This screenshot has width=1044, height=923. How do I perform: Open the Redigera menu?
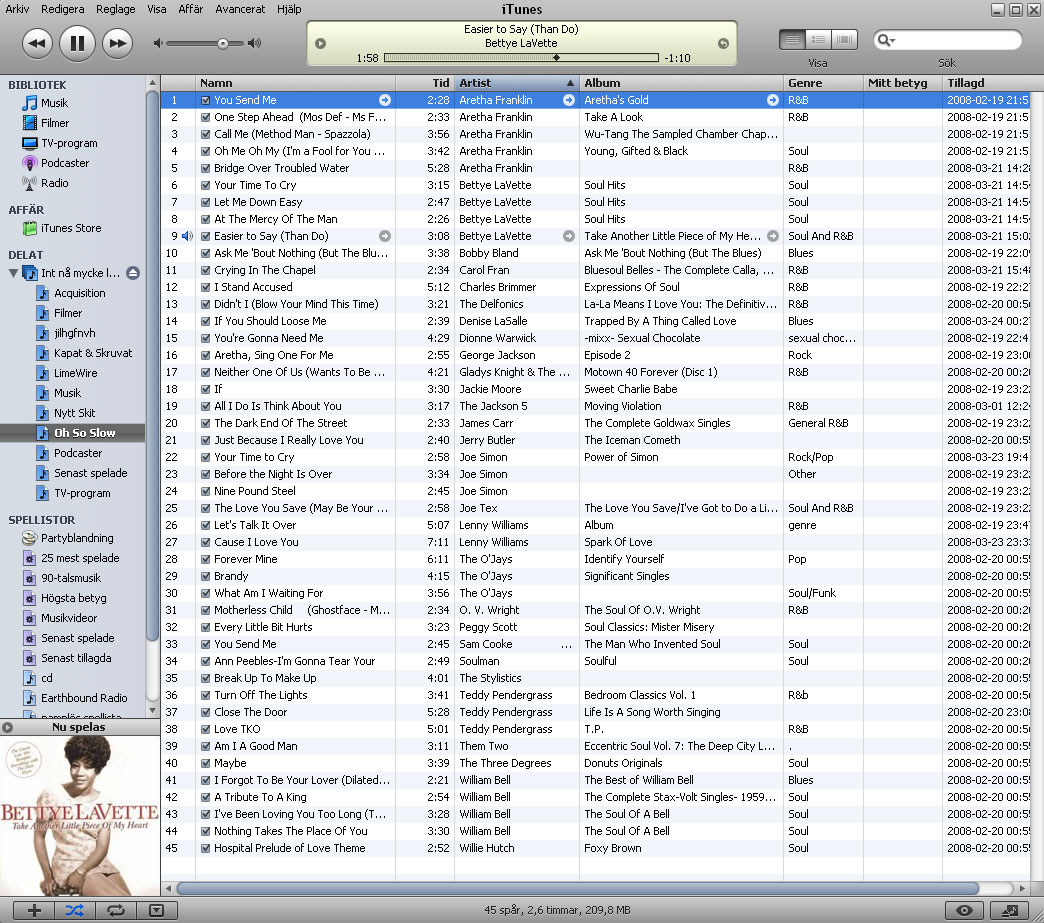(x=63, y=9)
